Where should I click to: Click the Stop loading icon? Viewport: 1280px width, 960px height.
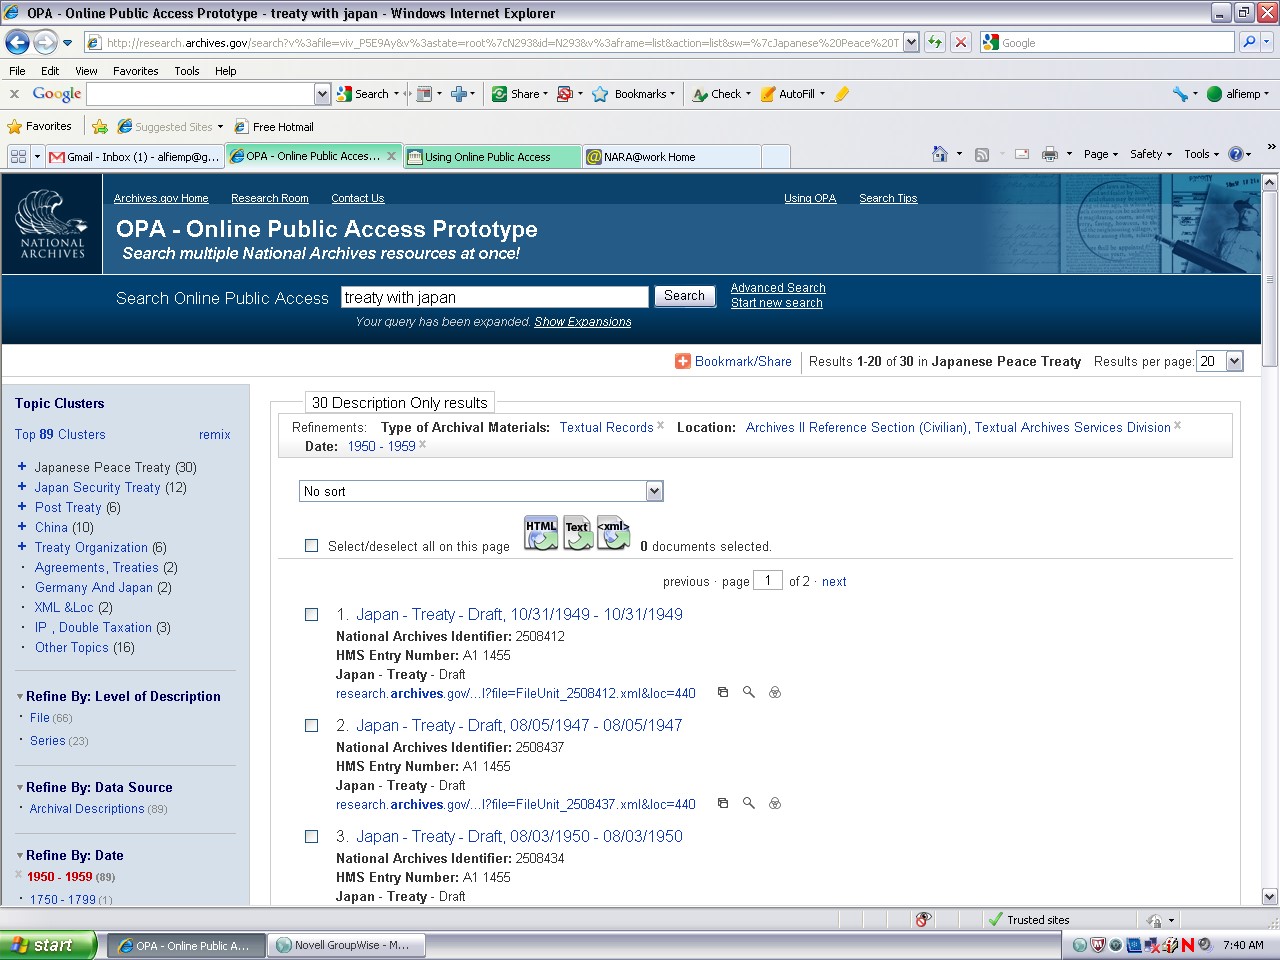[960, 42]
